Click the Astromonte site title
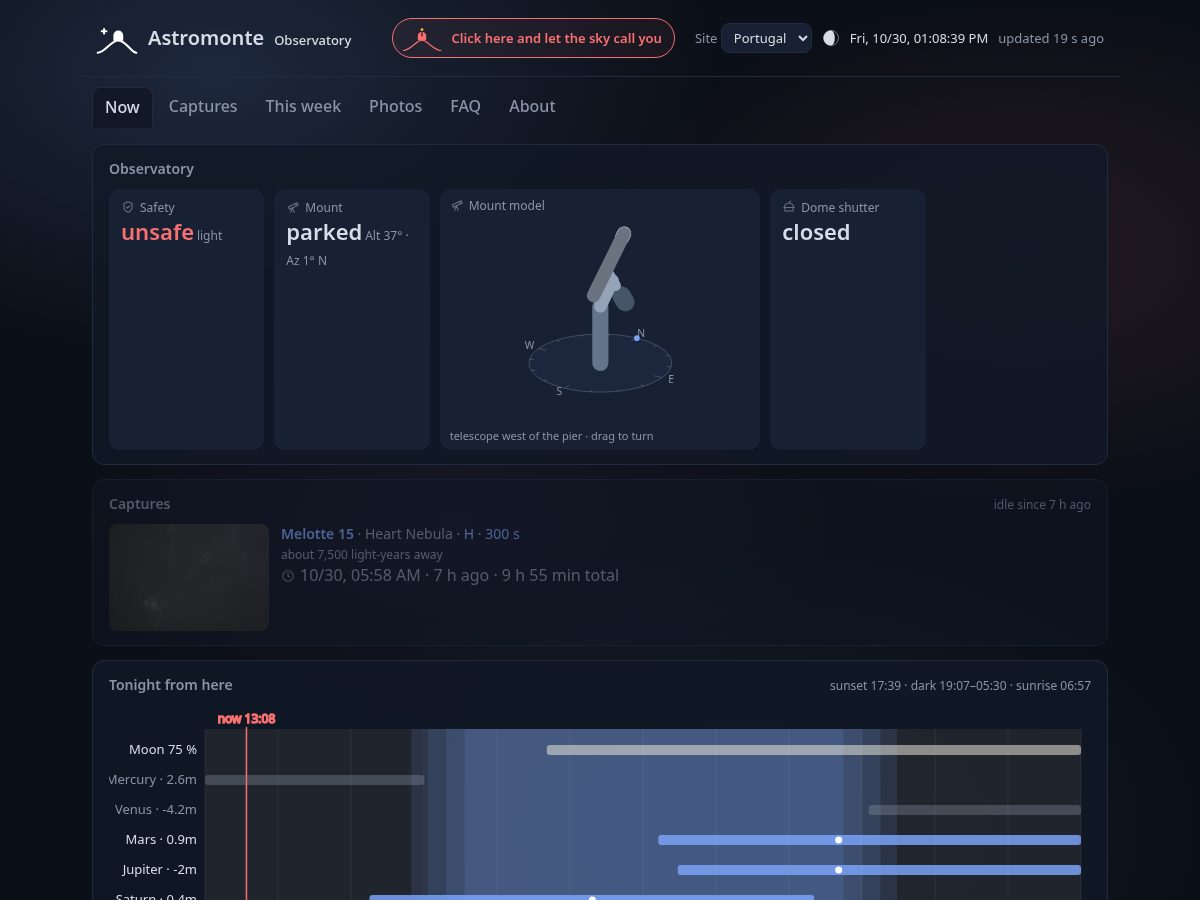Viewport: 1200px width, 900px height. 206,38
